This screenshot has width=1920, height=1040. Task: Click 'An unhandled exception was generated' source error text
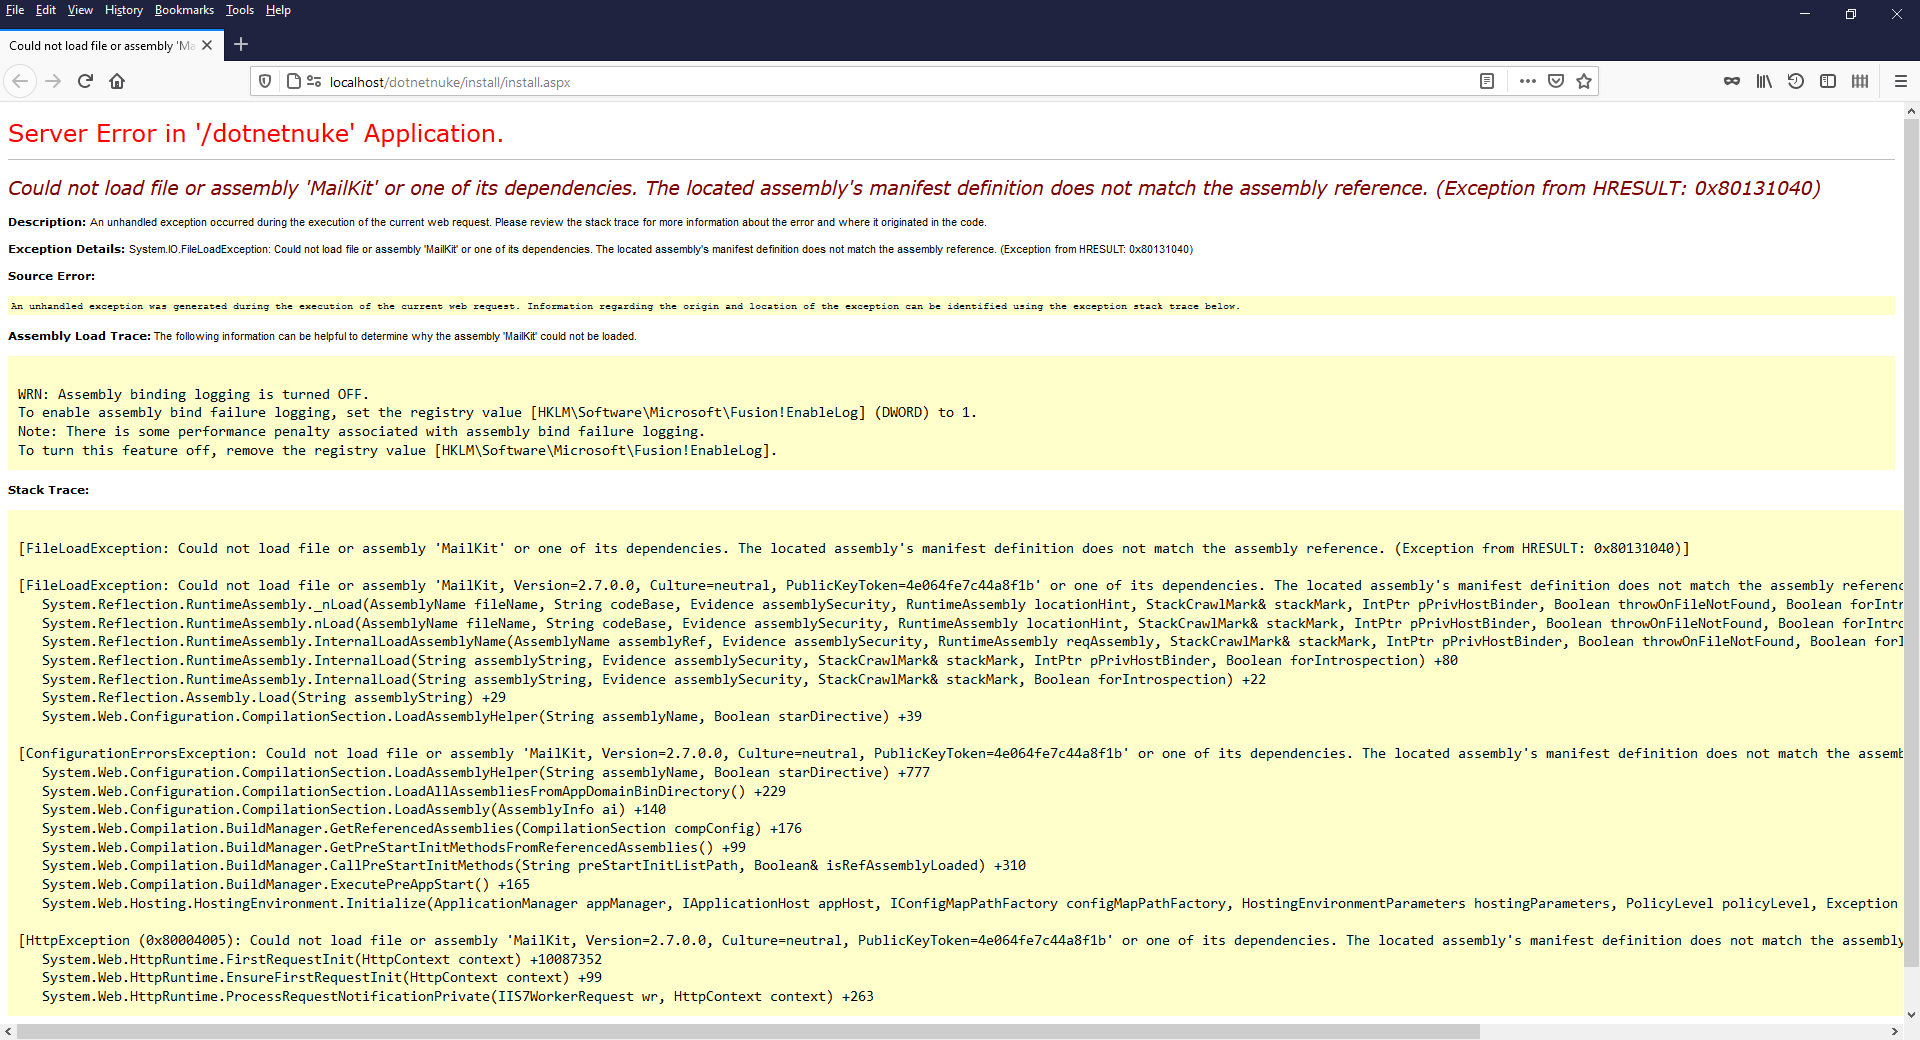click(625, 306)
